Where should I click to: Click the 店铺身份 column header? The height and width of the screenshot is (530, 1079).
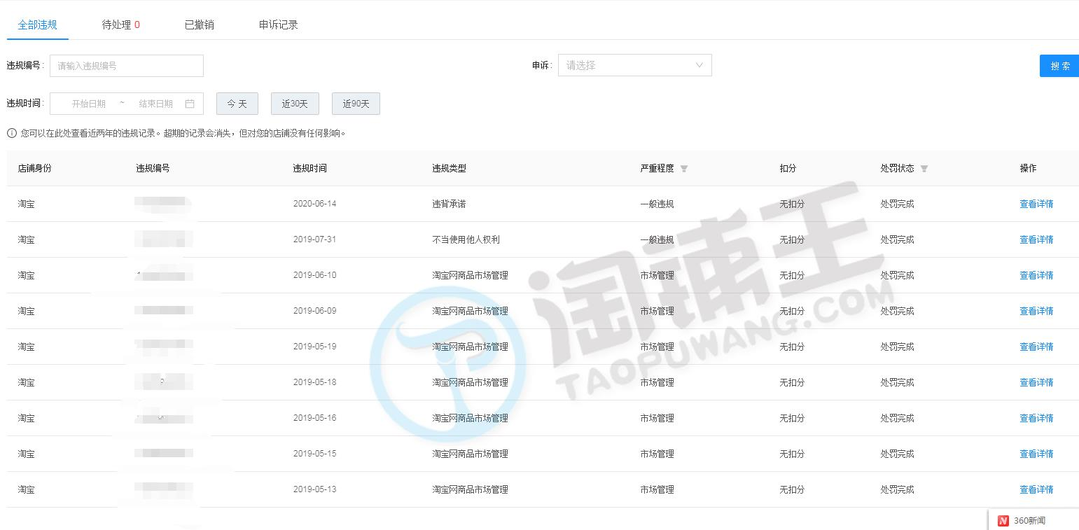point(34,169)
